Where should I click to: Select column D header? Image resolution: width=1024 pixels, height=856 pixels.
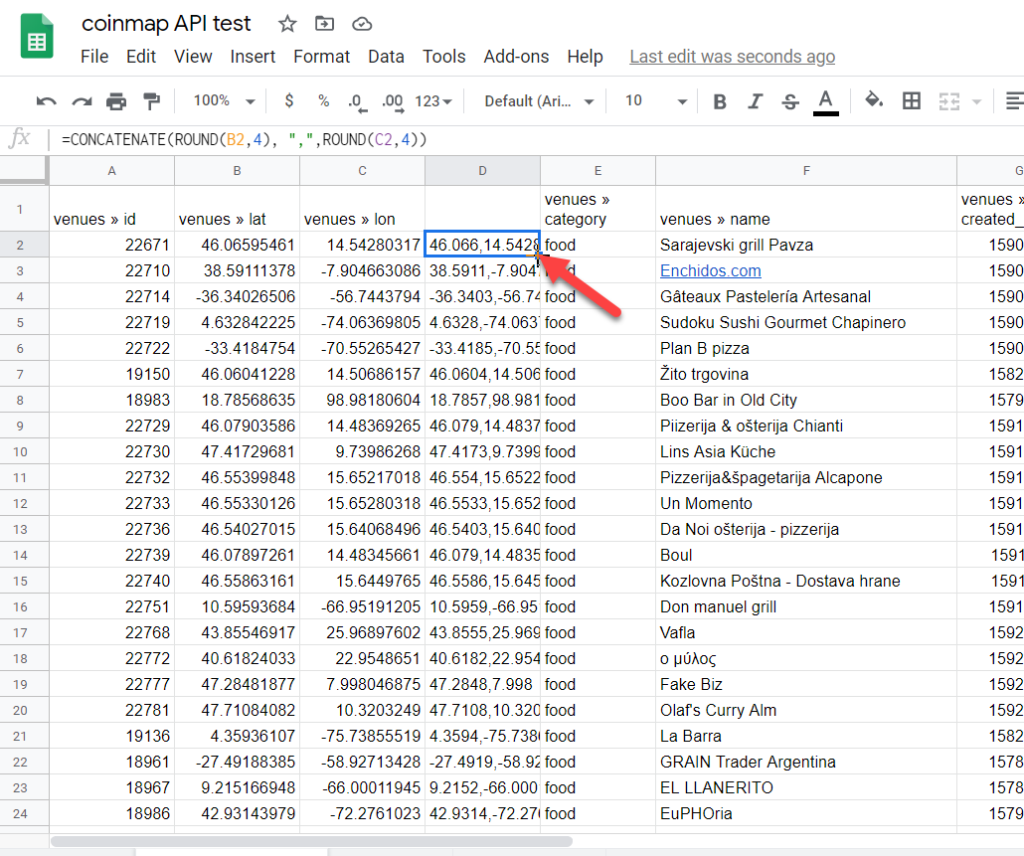[x=483, y=171]
